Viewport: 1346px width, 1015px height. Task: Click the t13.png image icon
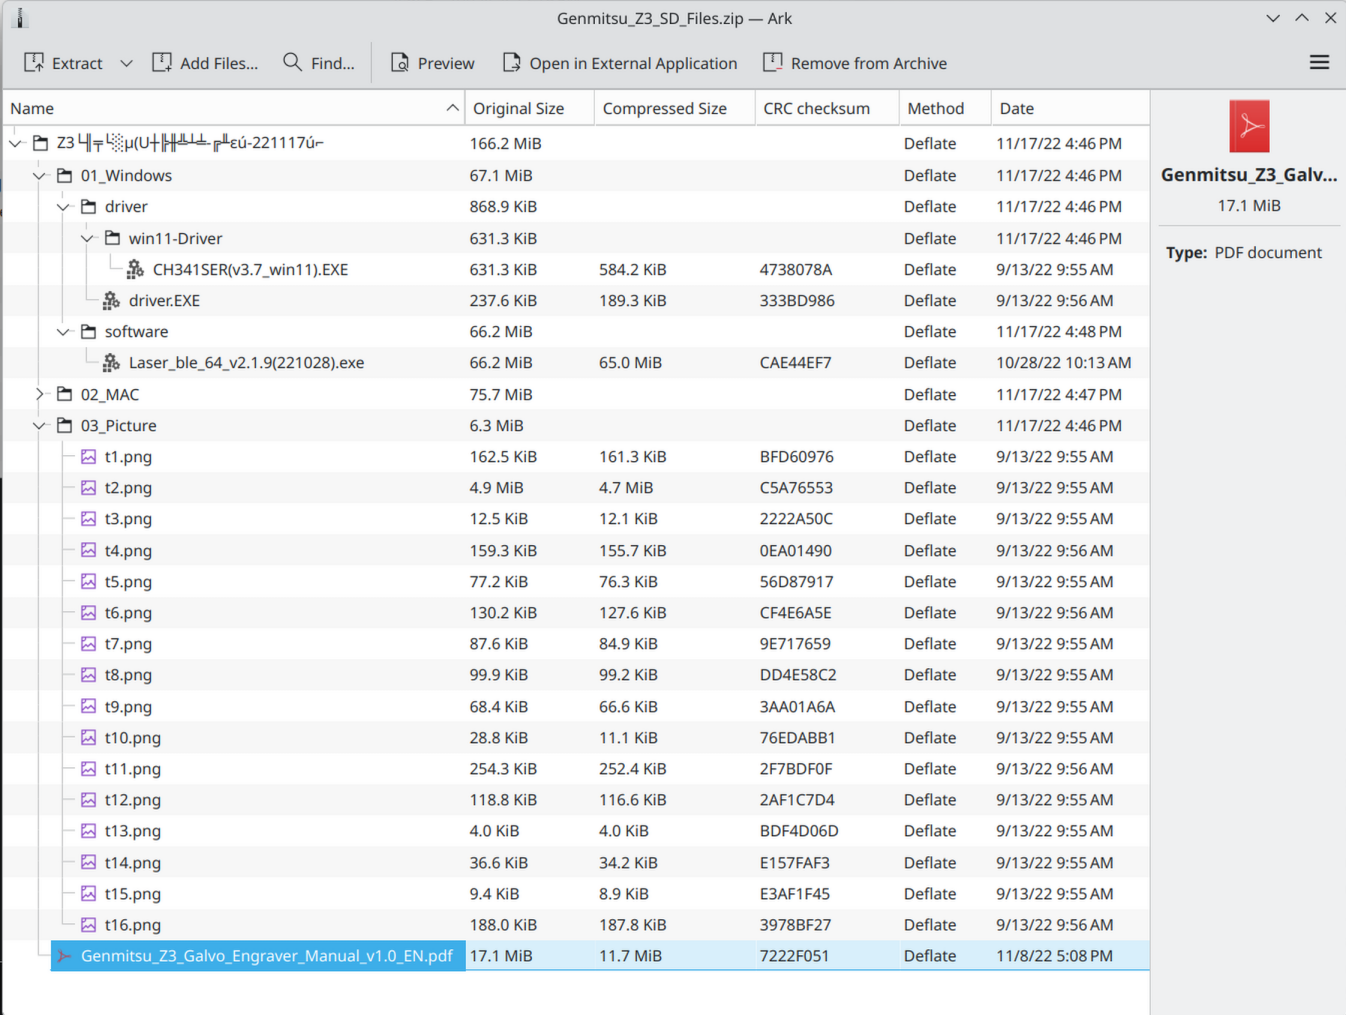click(88, 831)
